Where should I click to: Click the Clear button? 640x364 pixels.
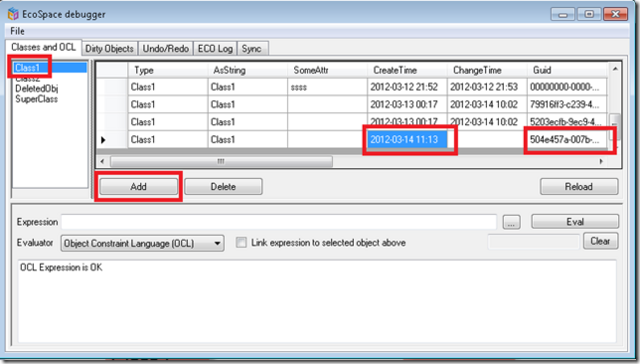click(600, 241)
